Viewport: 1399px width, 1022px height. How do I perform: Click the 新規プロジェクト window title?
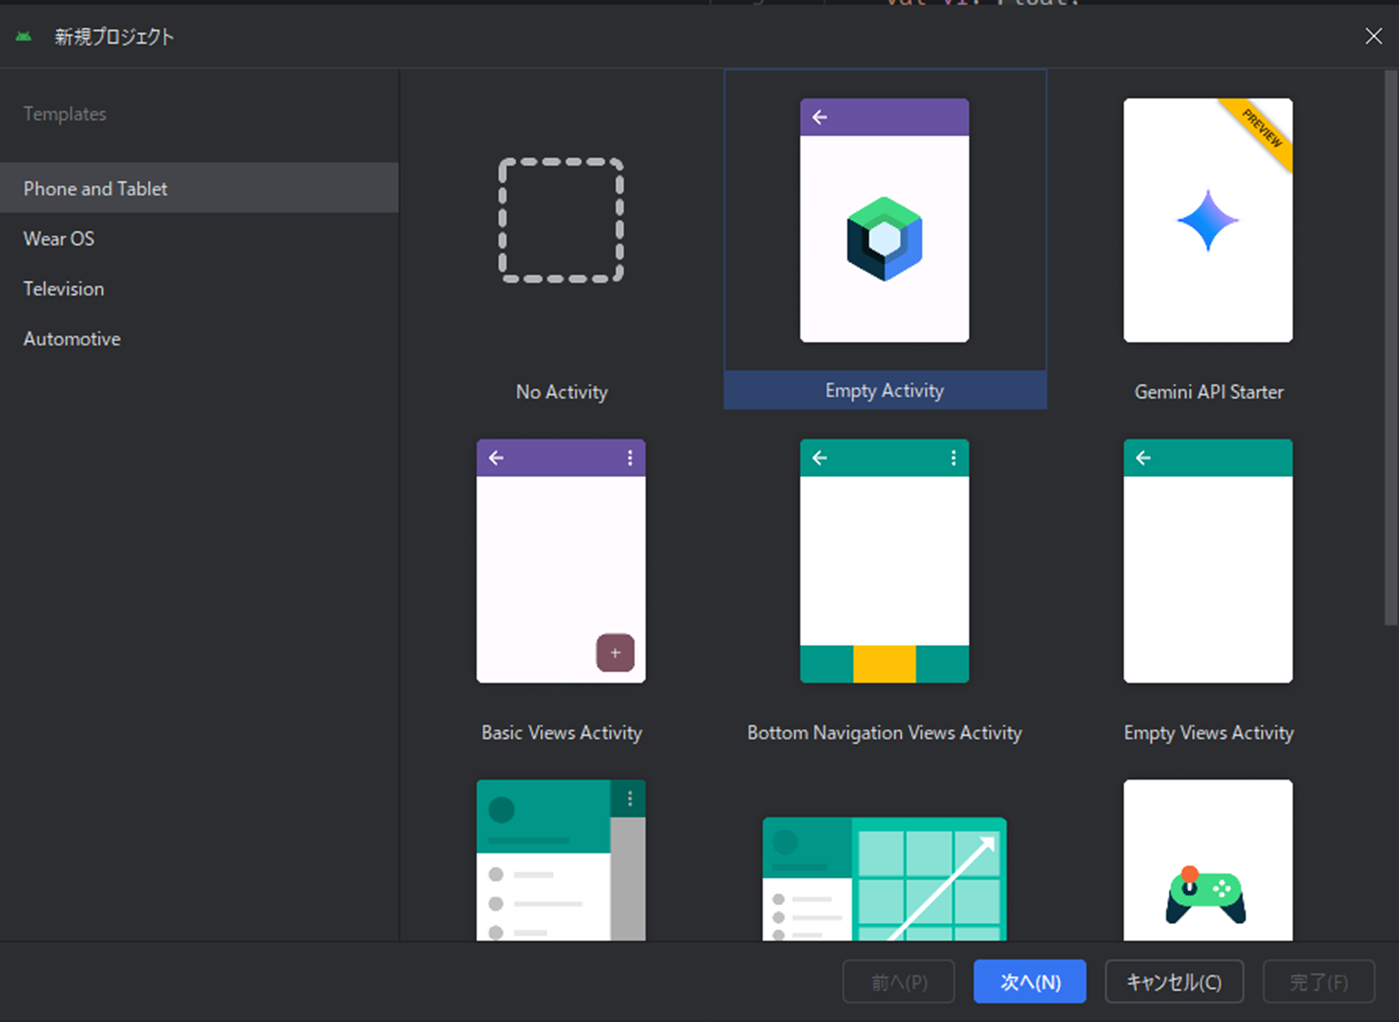pos(114,37)
